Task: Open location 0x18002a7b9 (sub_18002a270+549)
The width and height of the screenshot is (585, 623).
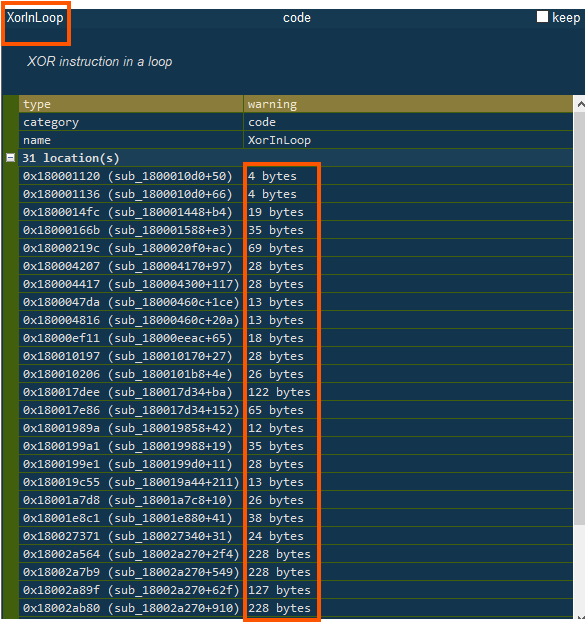Action: coord(131,572)
